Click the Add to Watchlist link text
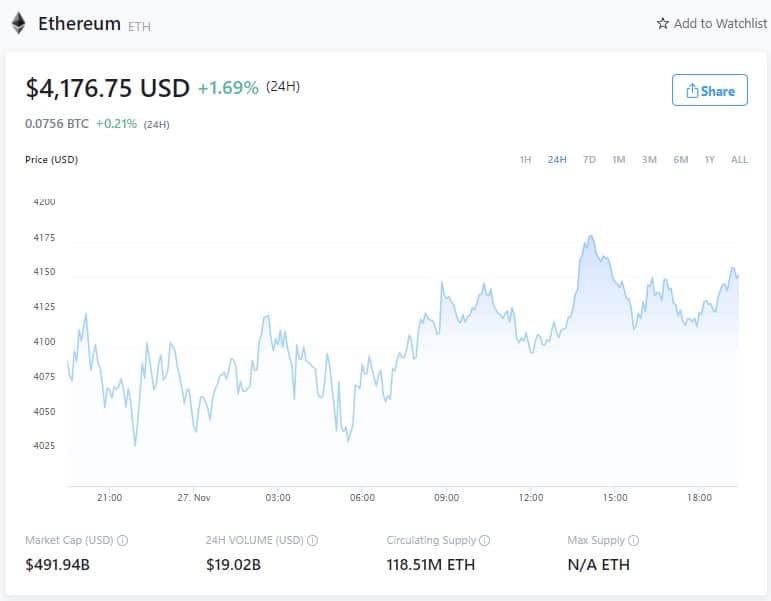Screen dimensions: 771x601 click(720, 23)
